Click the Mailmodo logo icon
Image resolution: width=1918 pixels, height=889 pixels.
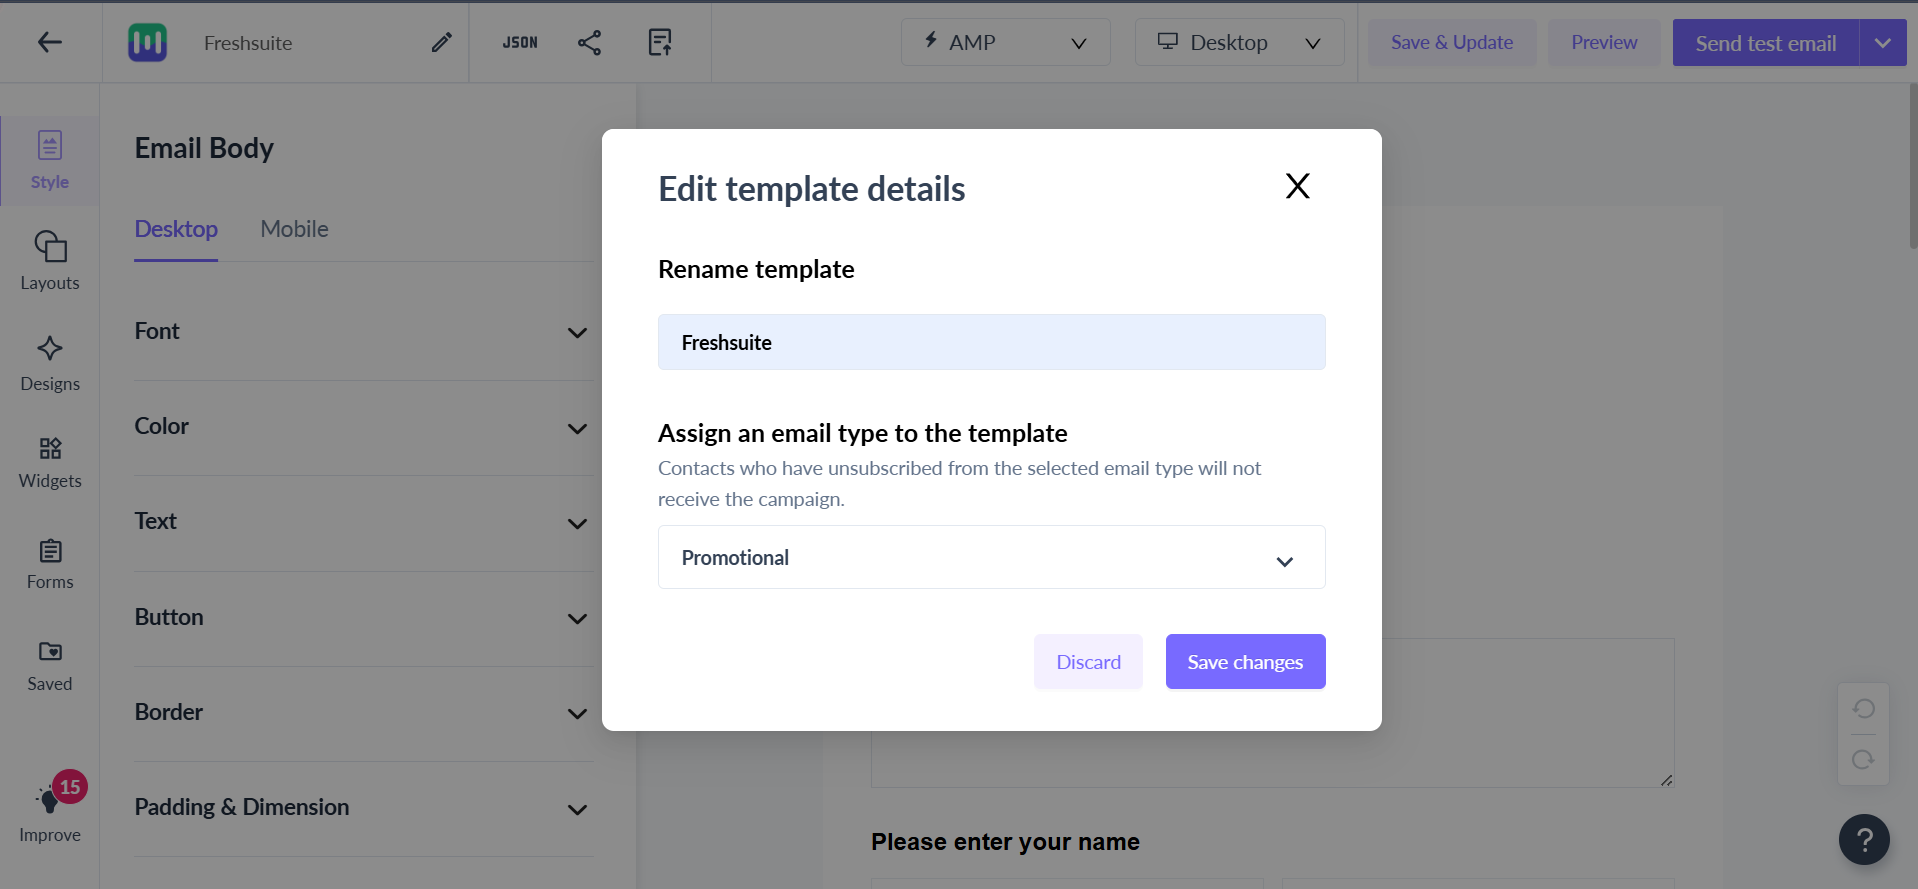point(147,42)
